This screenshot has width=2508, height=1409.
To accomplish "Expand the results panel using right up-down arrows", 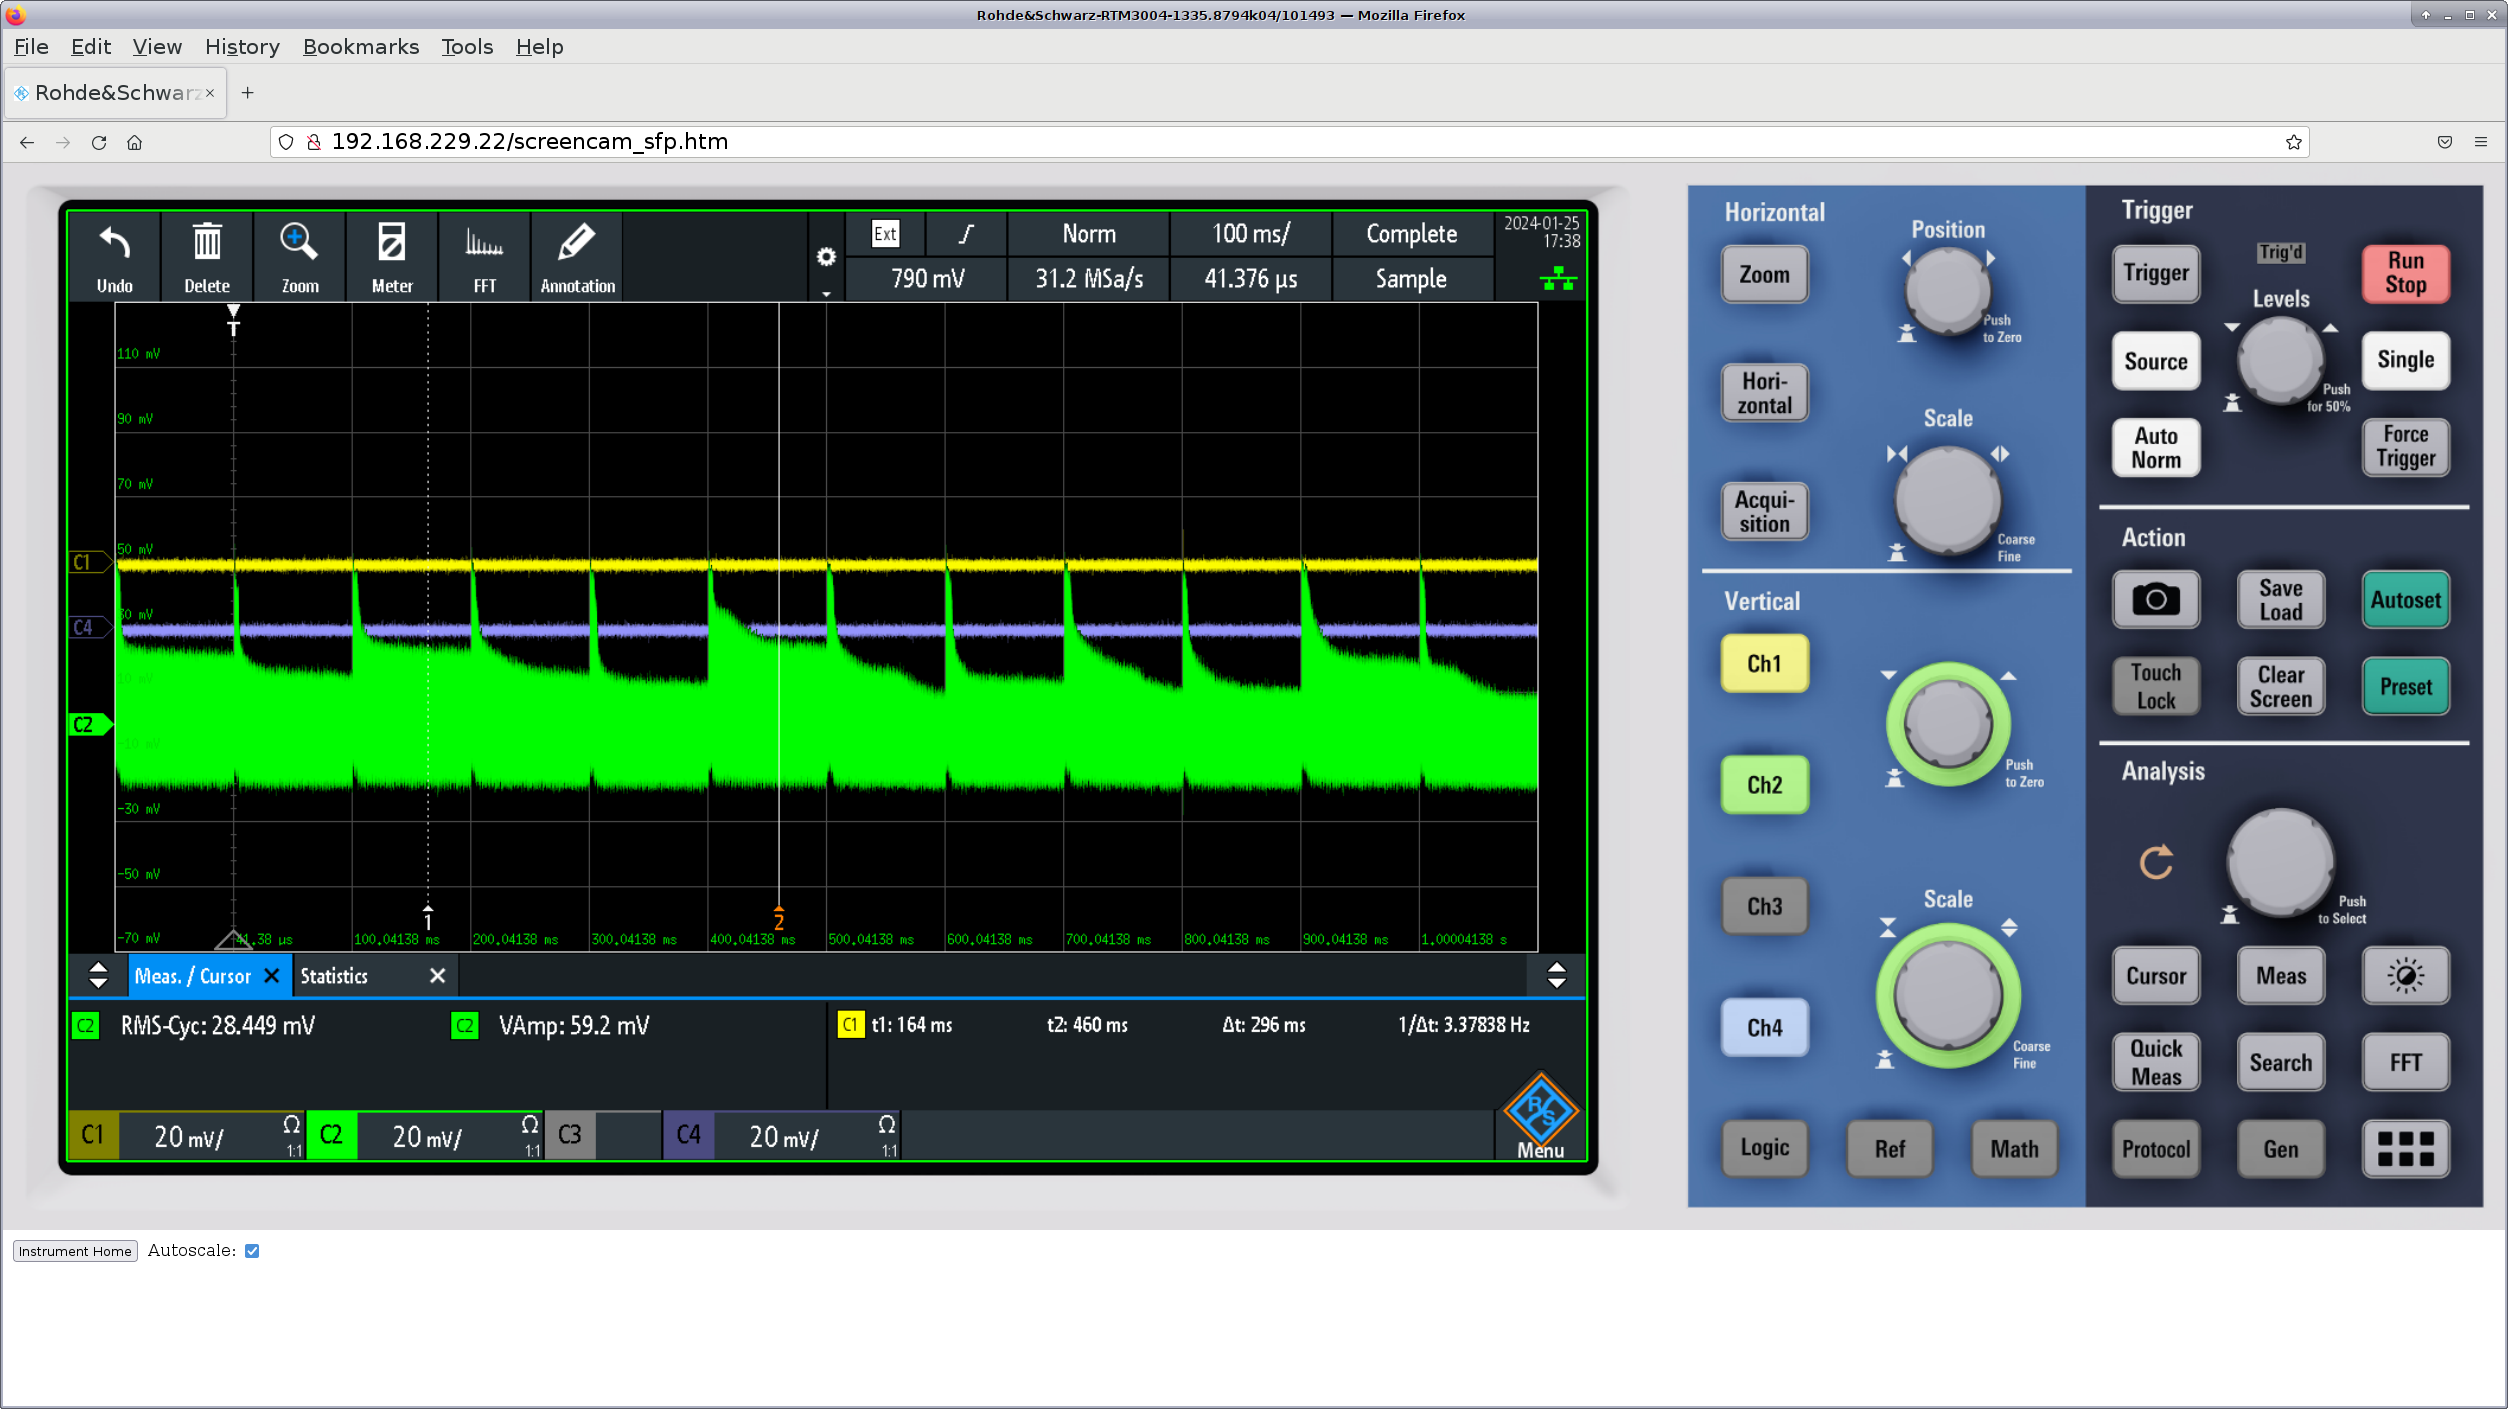I will pos(1556,976).
